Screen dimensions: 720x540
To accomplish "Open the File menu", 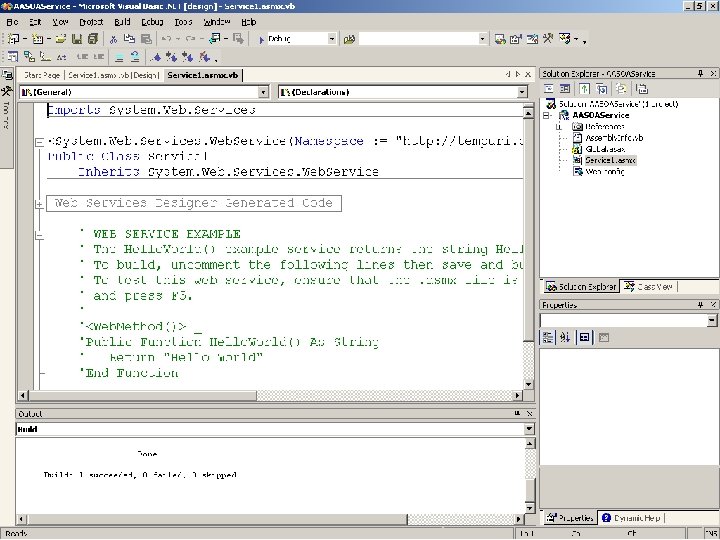I will pos(12,22).
